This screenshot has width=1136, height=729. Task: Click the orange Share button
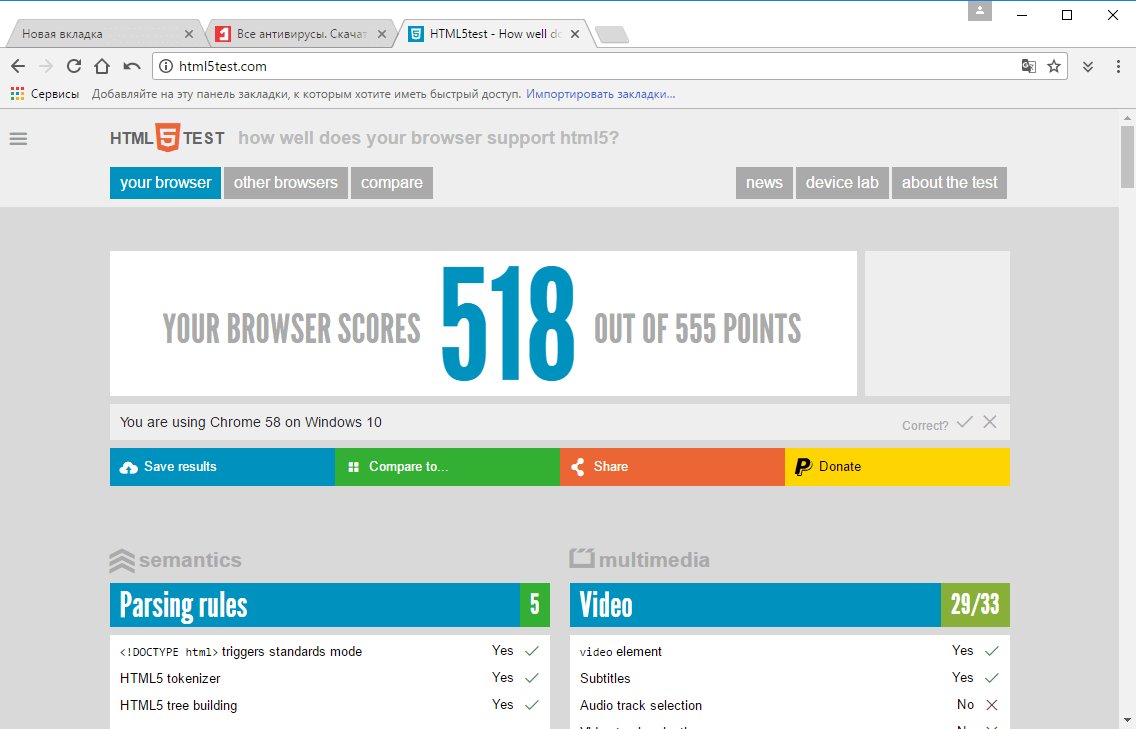(x=672, y=467)
